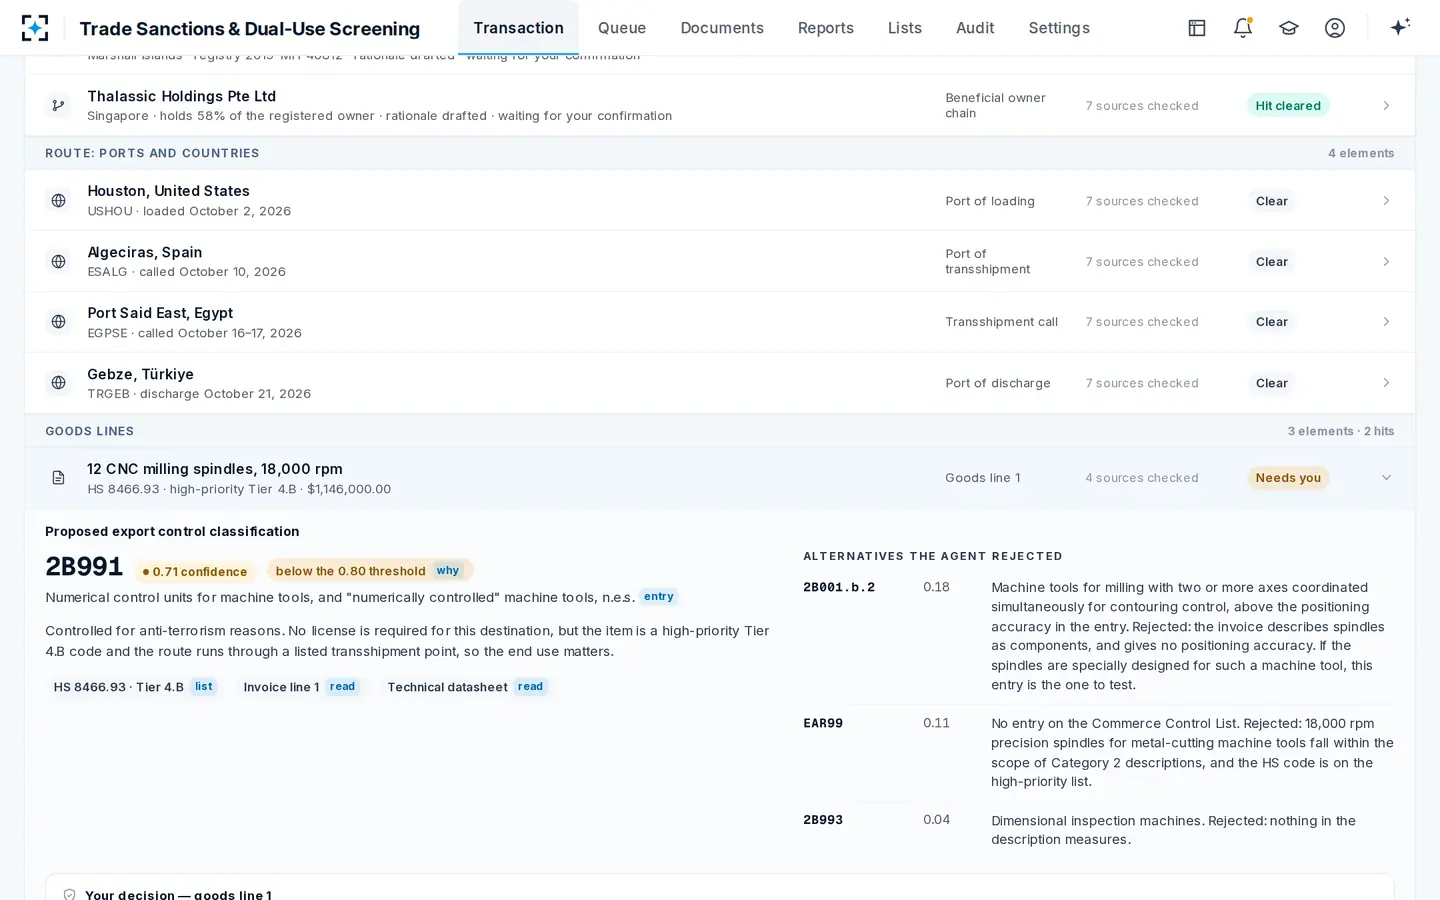Click the globe icon for Algeciras, Spain

(x=59, y=262)
